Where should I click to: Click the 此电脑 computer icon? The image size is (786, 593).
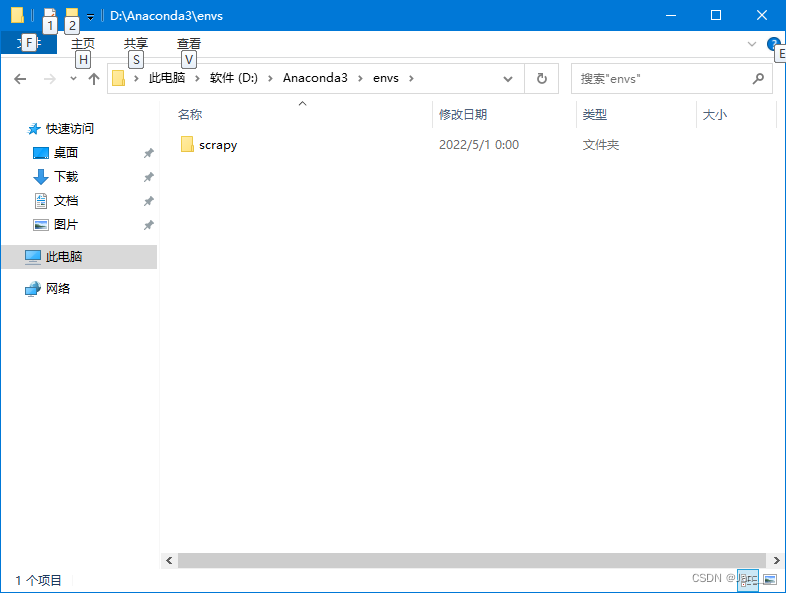[x=33, y=257]
